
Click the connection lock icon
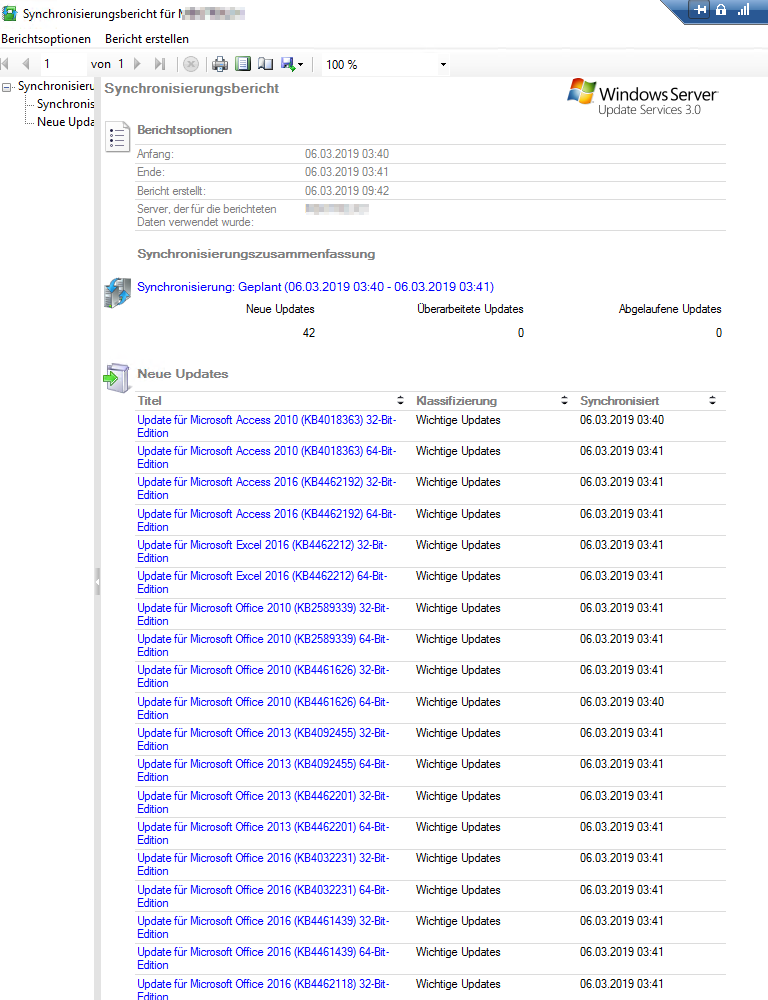click(x=721, y=10)
